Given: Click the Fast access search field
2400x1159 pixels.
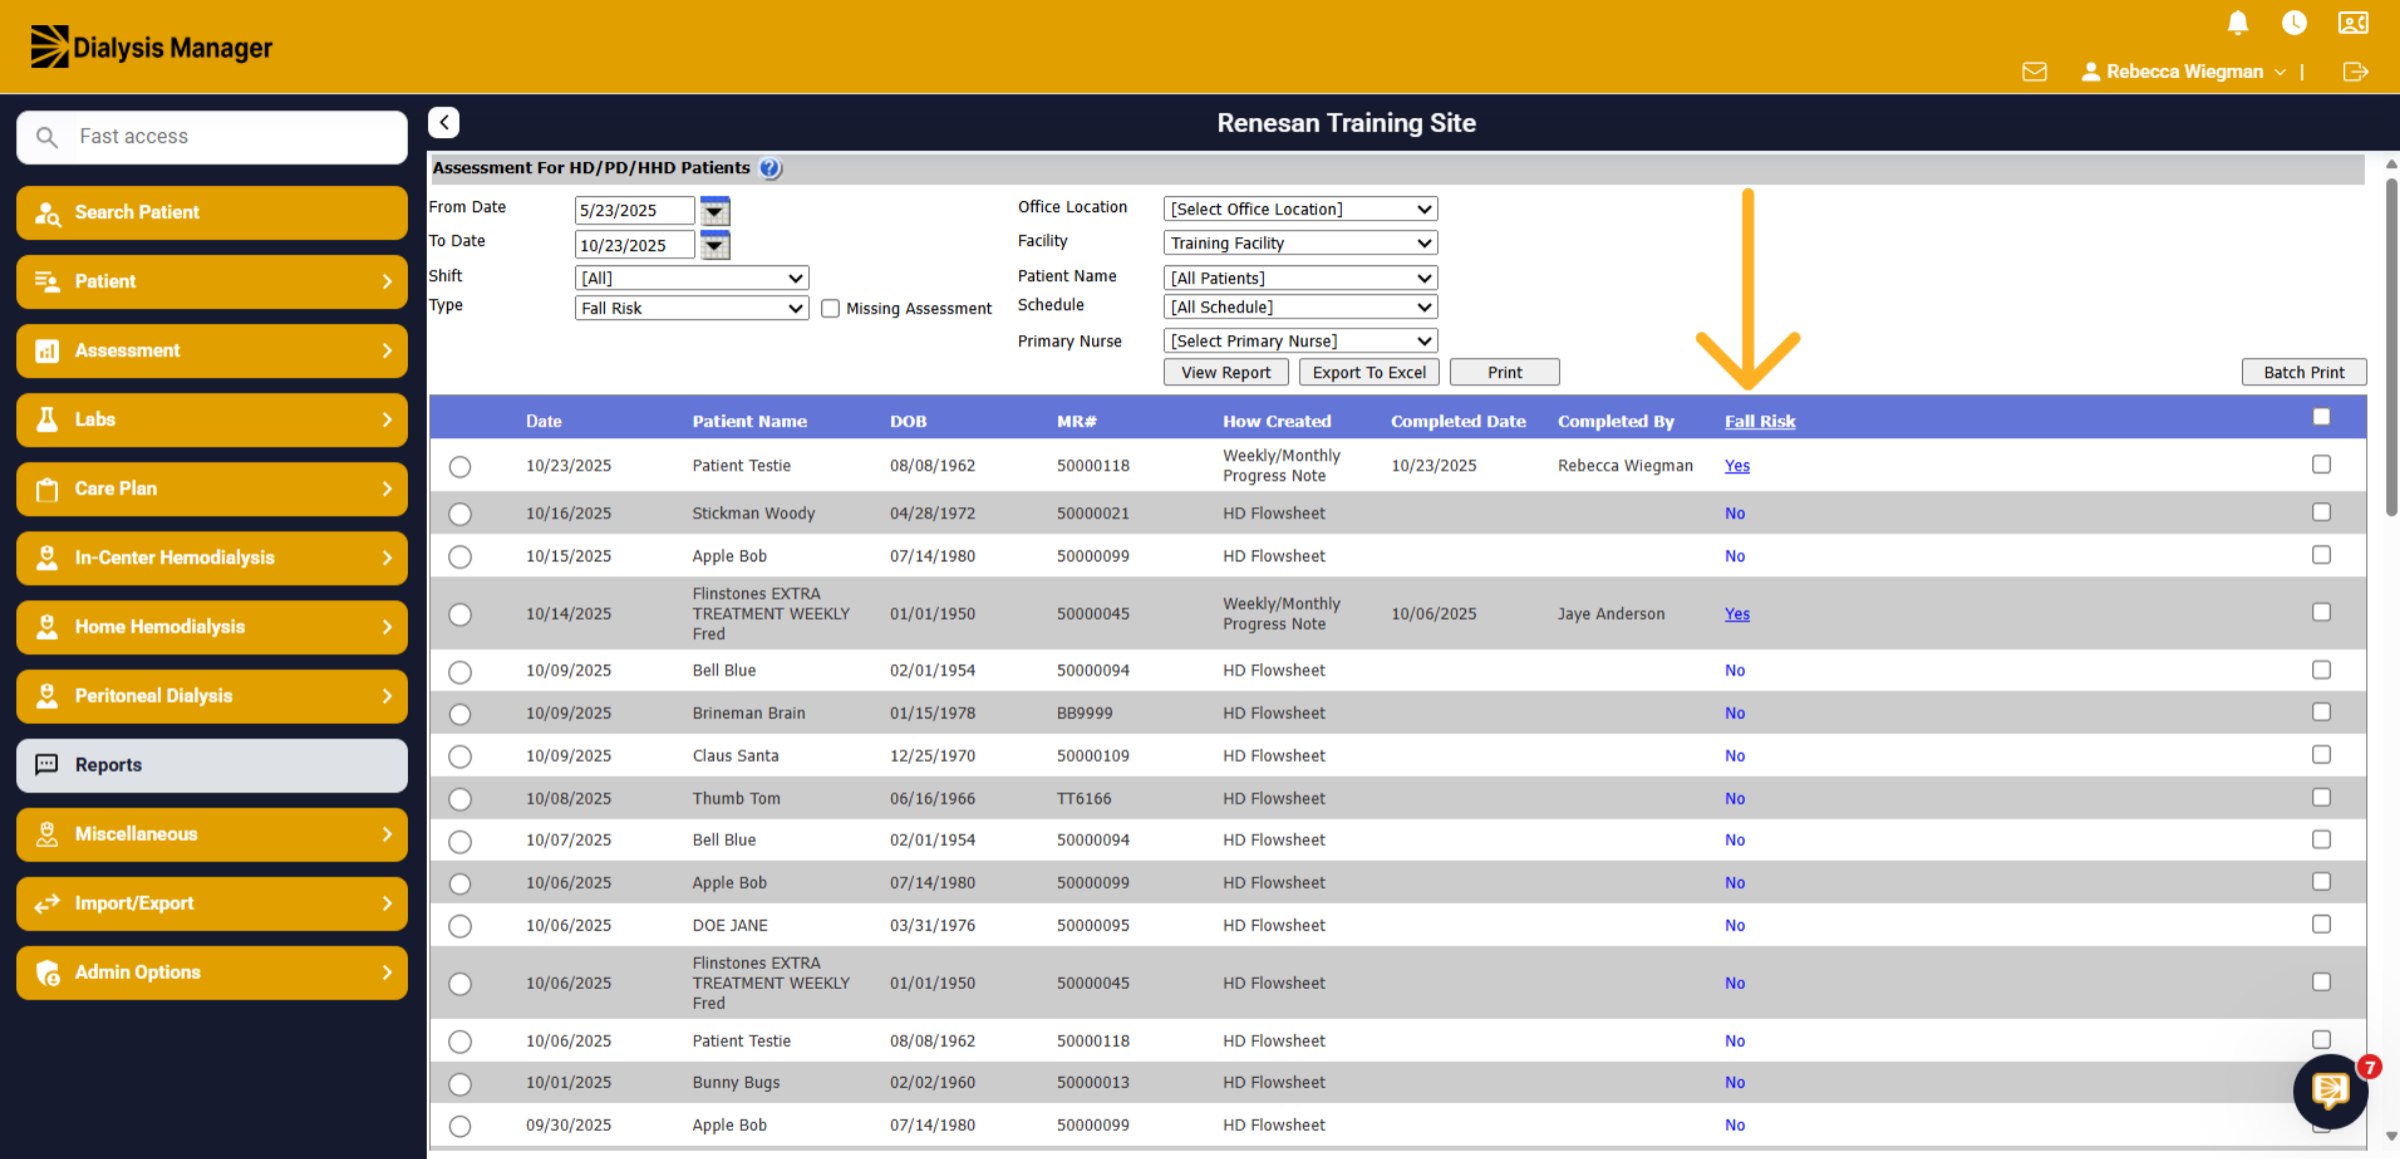Looking at the screenshot, I should click(x=212, y=137).
